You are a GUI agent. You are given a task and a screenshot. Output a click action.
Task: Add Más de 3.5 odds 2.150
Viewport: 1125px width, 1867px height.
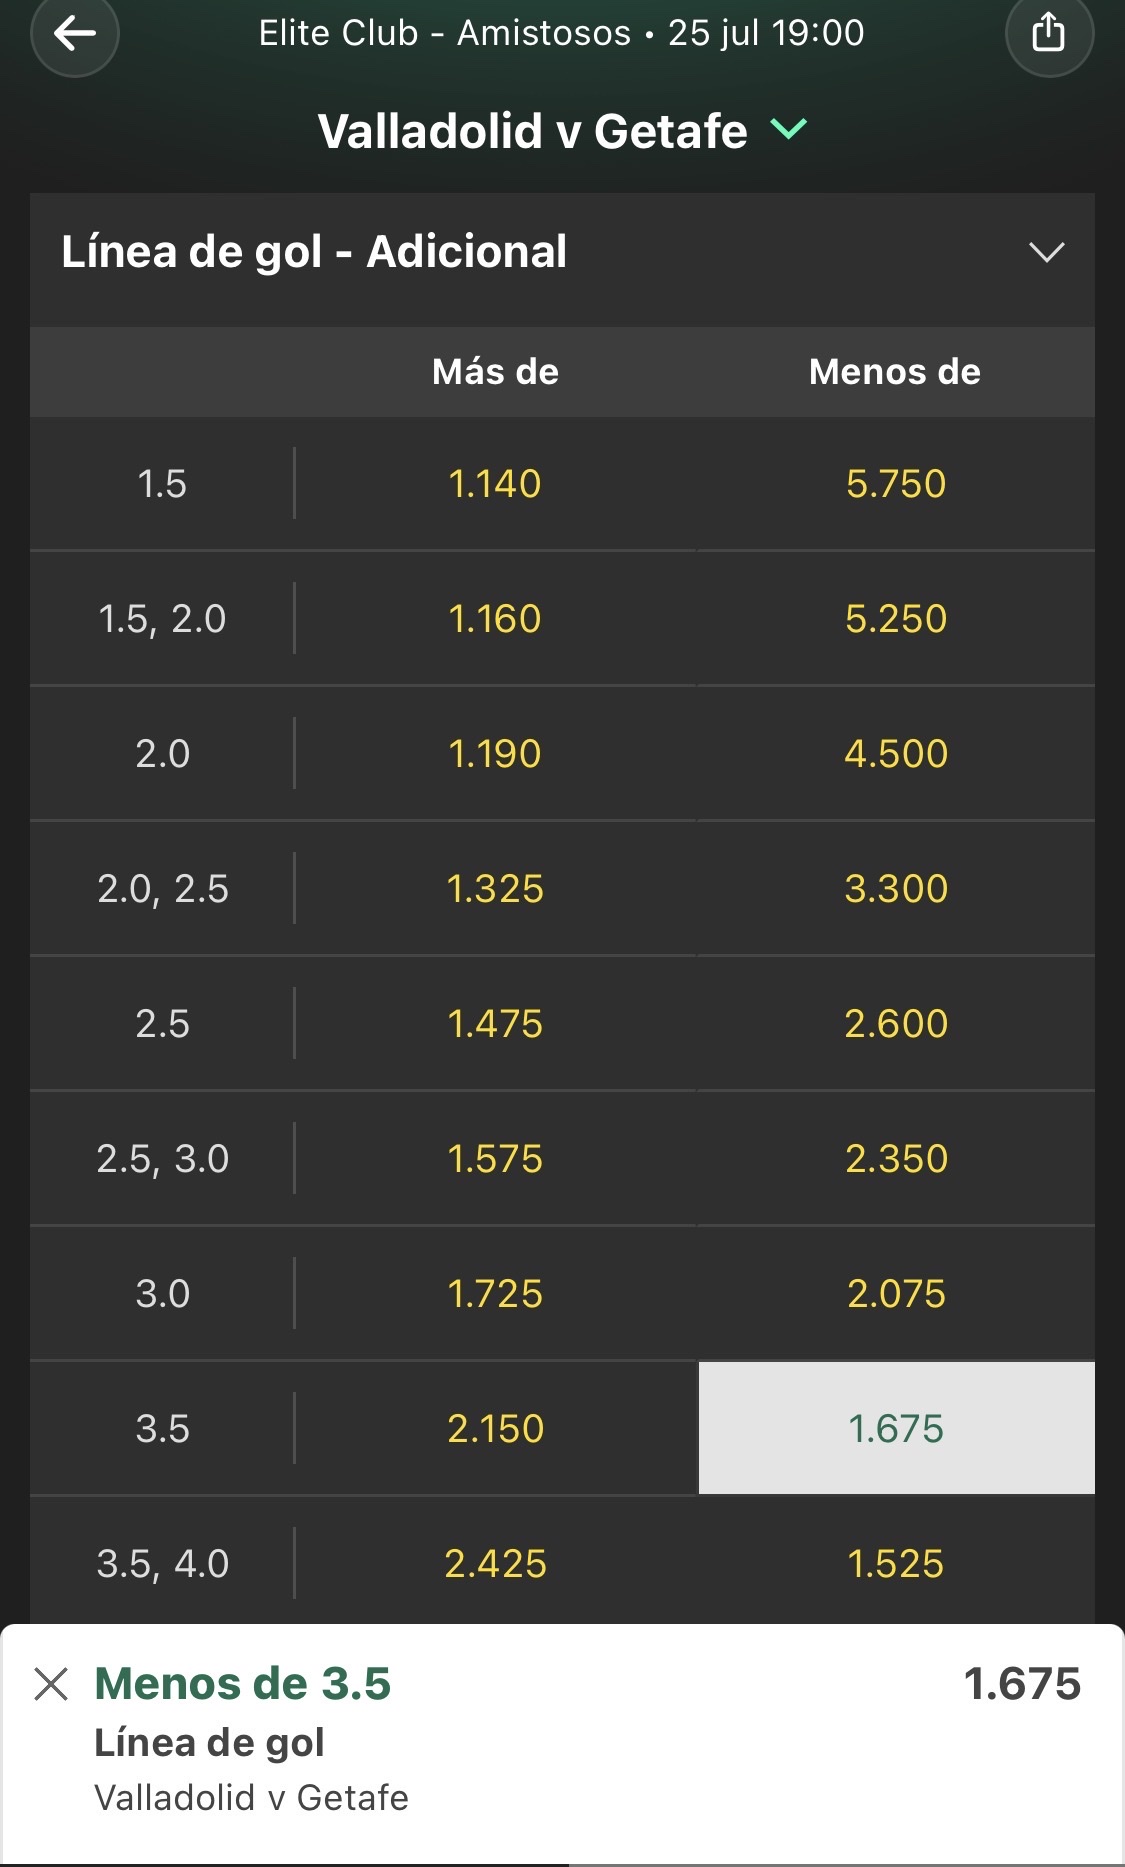[x=495, y=1429]
